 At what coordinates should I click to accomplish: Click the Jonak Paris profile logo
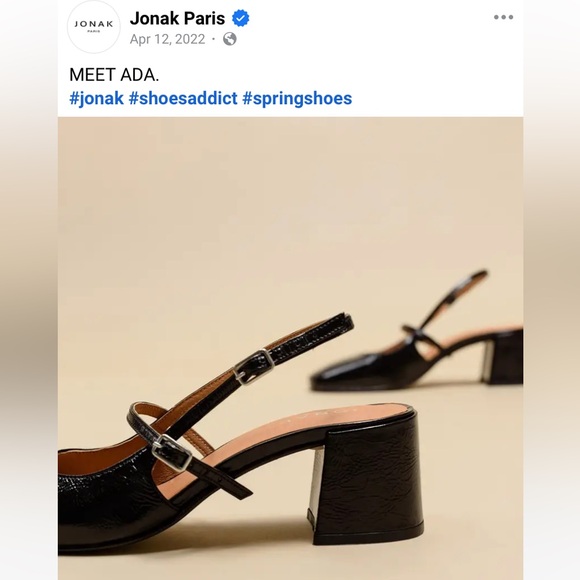tap(94, 27)
